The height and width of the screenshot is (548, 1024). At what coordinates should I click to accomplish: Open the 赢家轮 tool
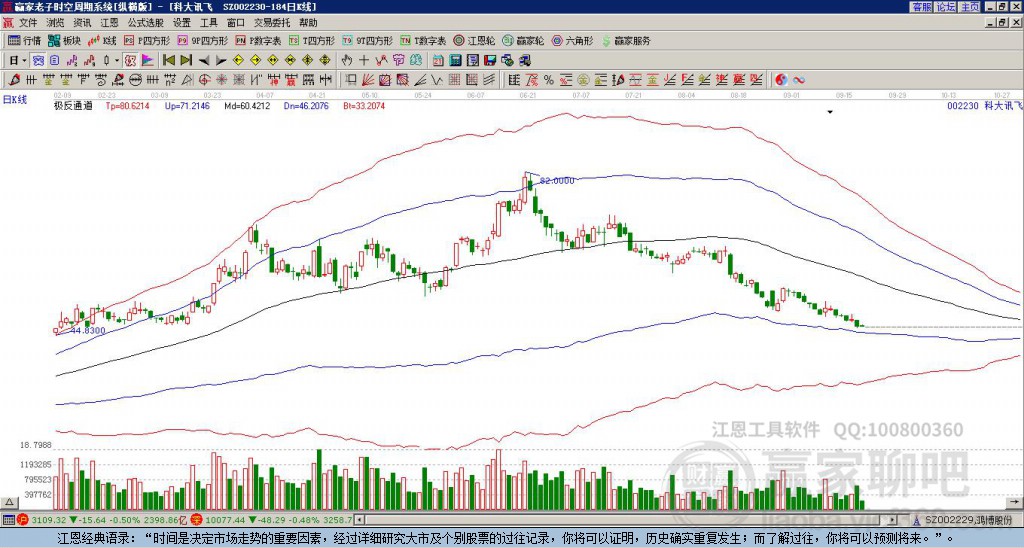tap(523, 40)
